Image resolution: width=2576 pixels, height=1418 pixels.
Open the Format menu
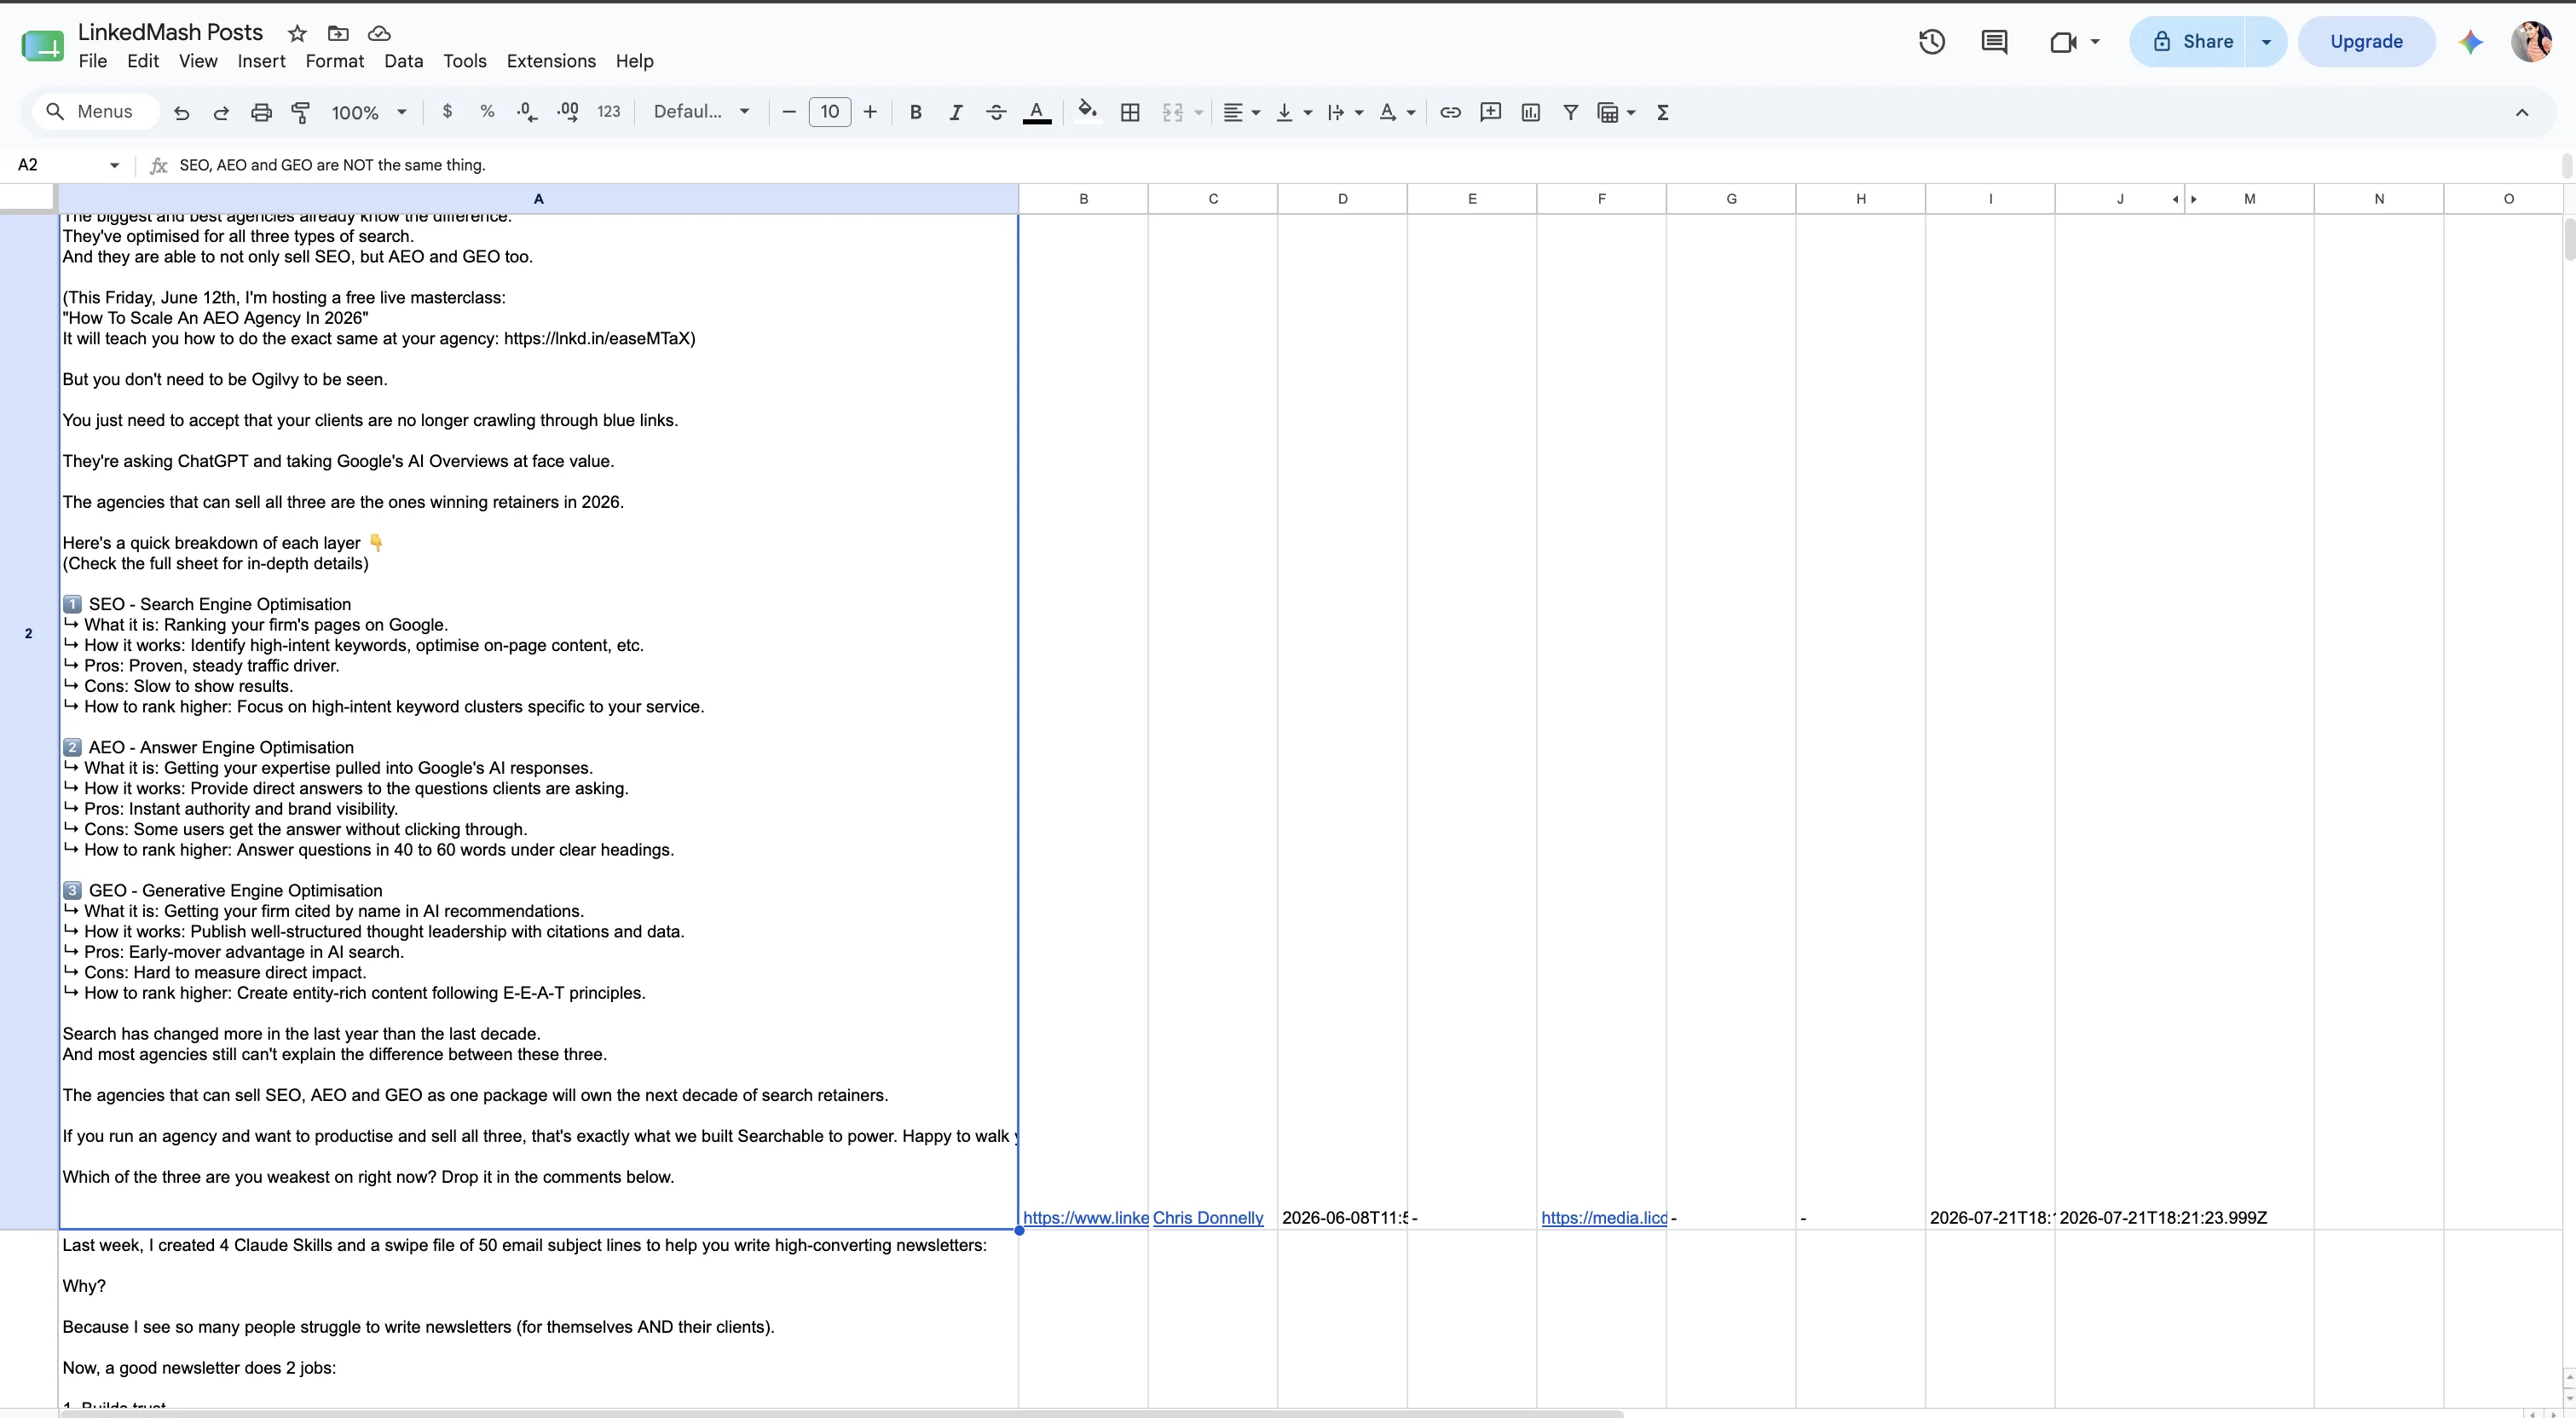coord(335,61)
